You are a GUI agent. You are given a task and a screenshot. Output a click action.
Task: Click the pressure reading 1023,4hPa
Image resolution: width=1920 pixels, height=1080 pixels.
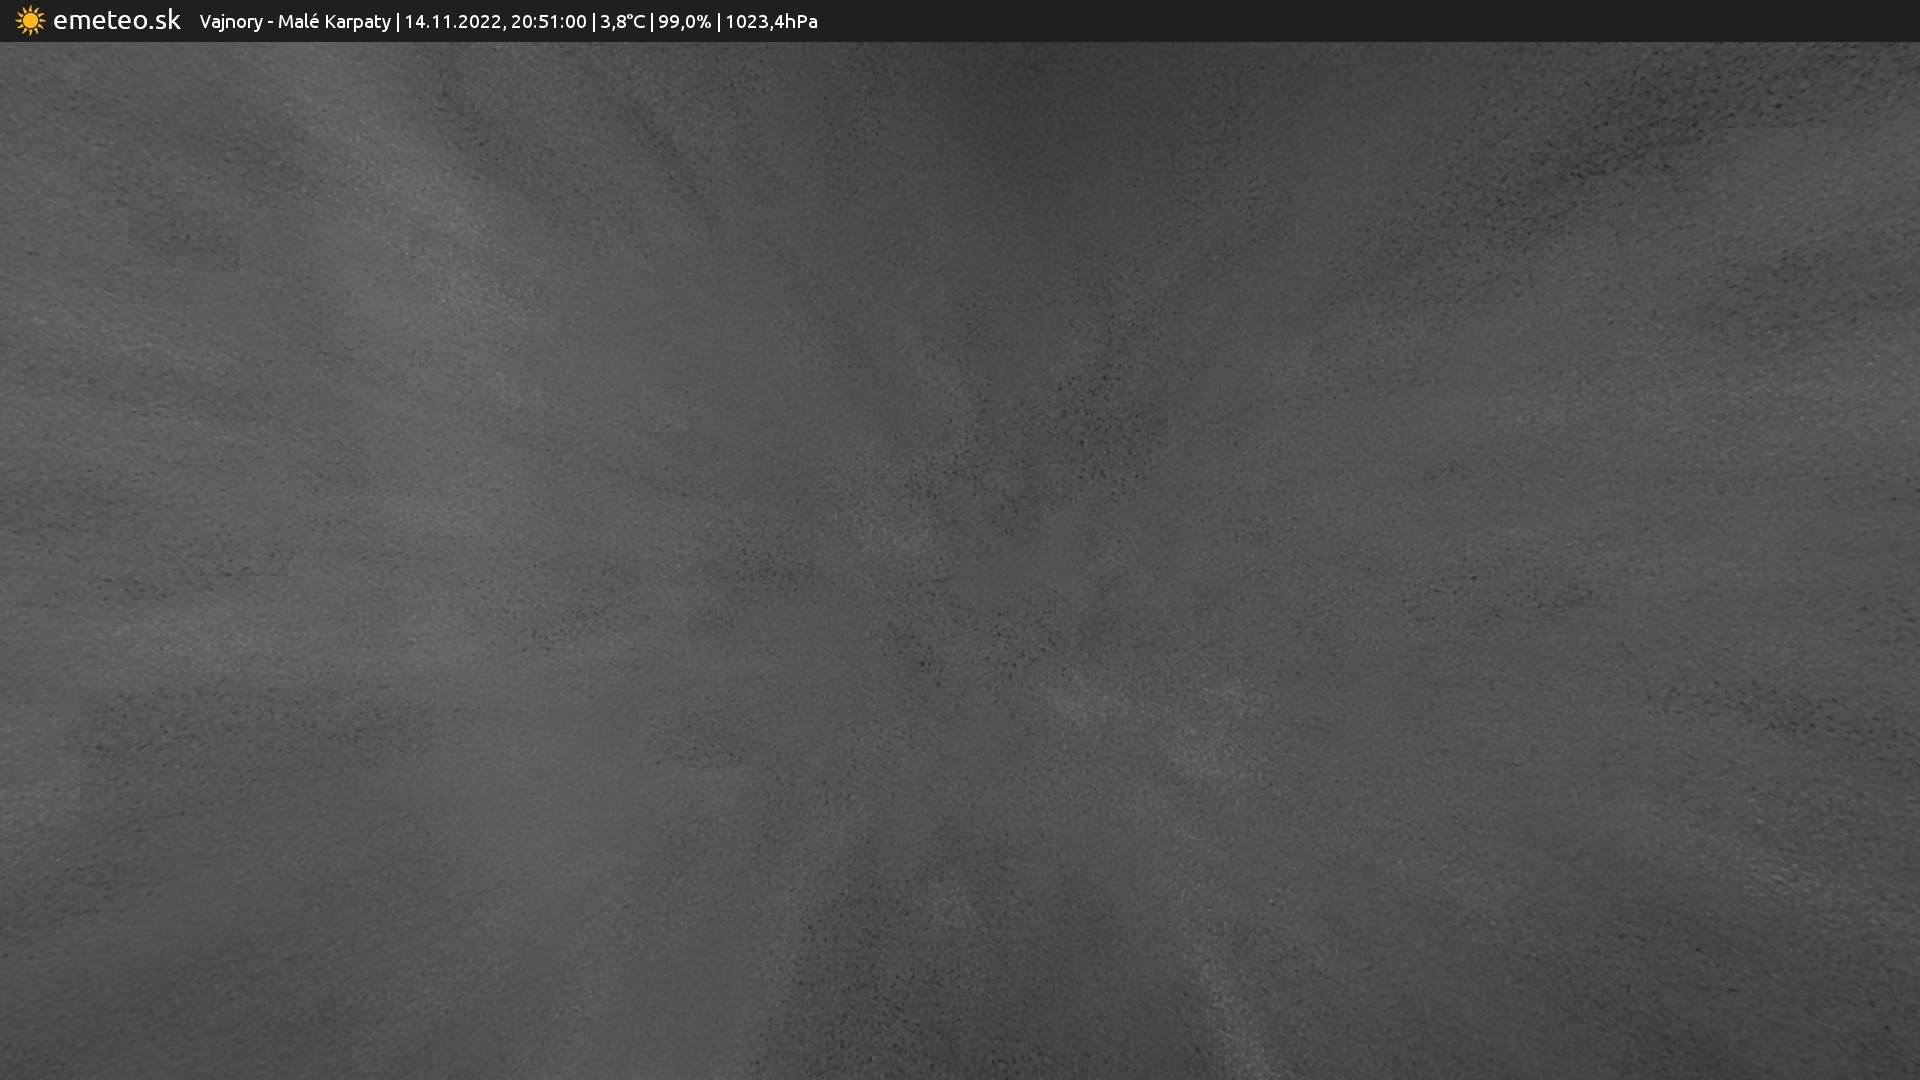tap(771, 22)
